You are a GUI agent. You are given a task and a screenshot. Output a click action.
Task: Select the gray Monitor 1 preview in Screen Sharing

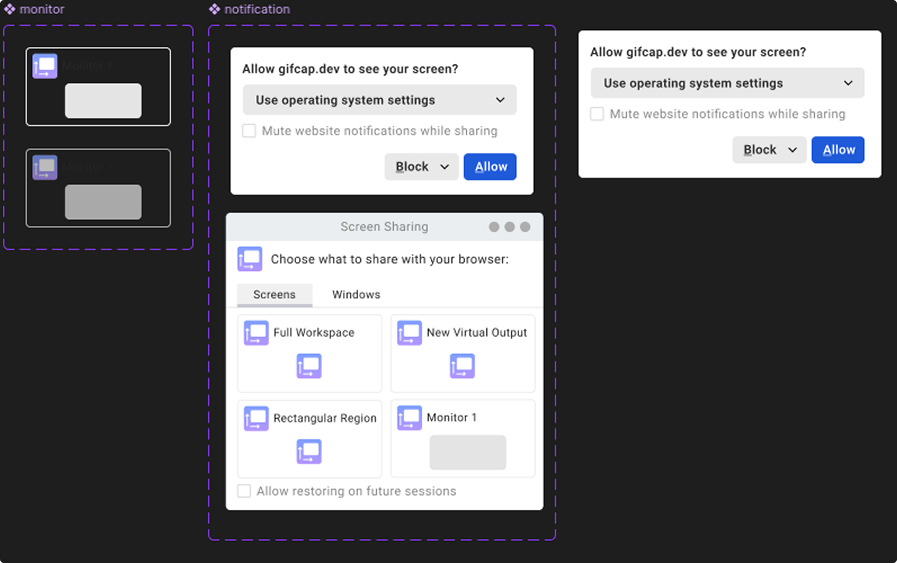click(x=468, y=453)
